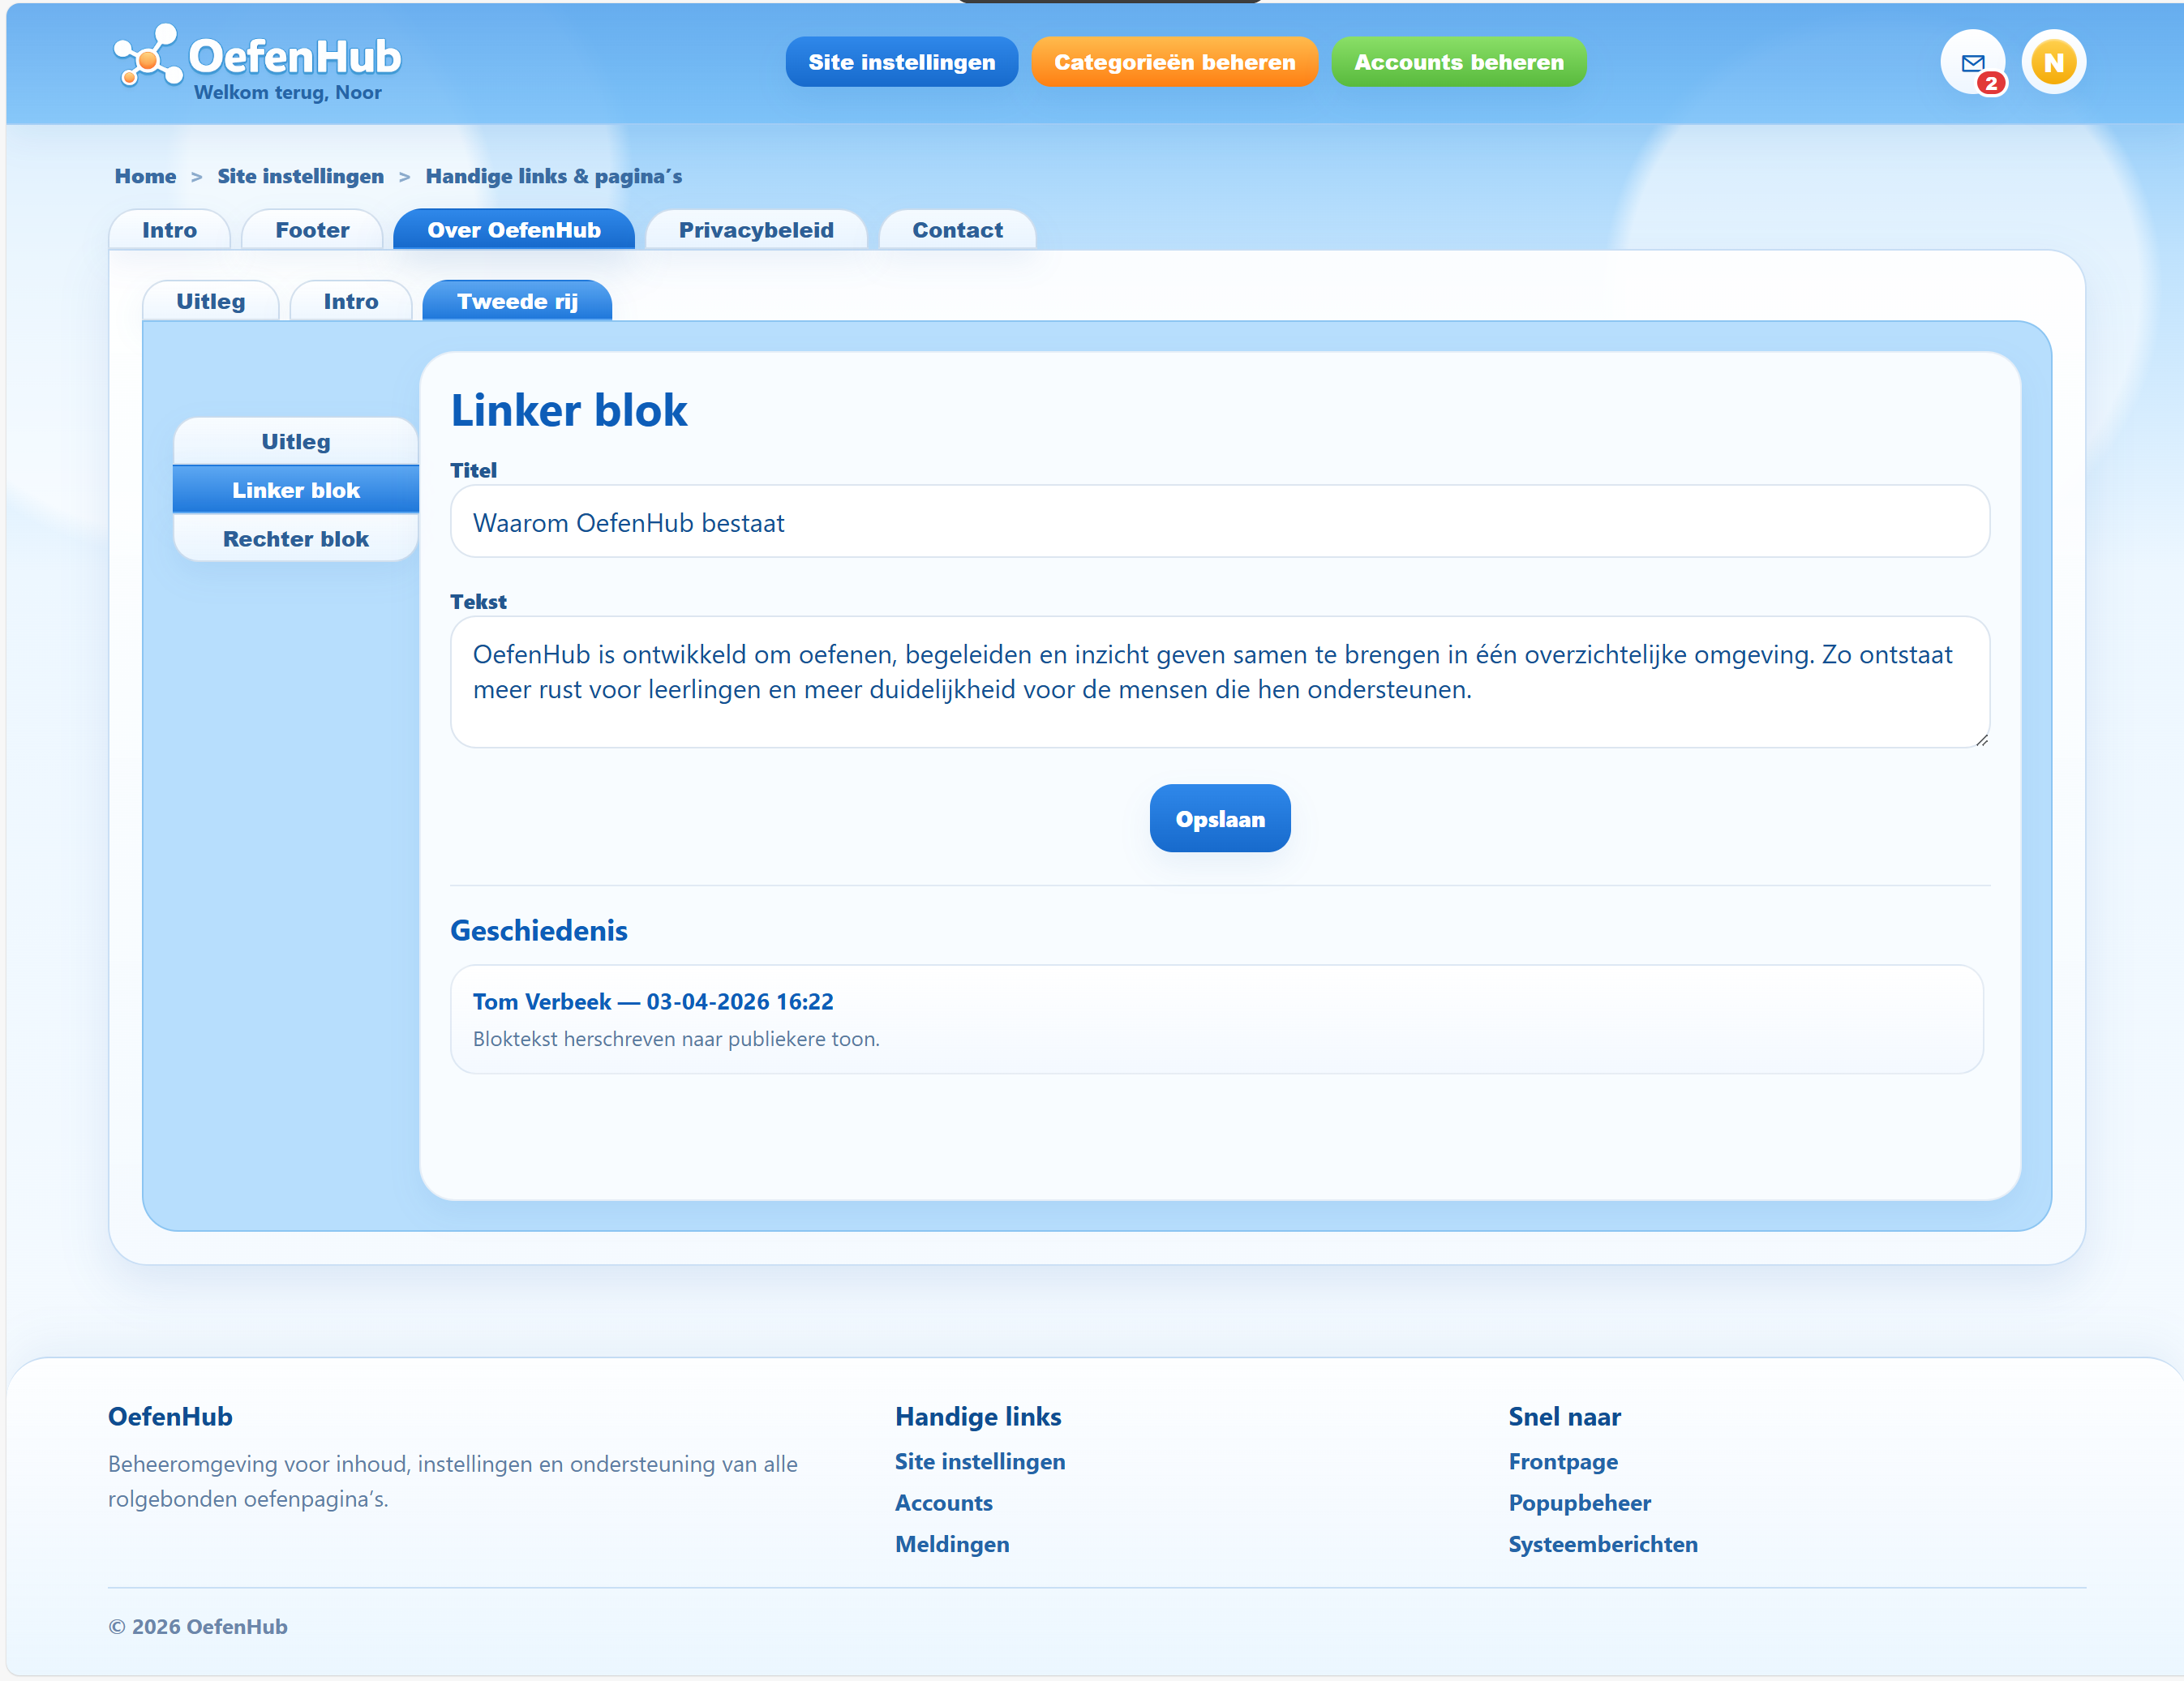Click the 'Snel naar' footer heading

[x=1565, y=1416]
